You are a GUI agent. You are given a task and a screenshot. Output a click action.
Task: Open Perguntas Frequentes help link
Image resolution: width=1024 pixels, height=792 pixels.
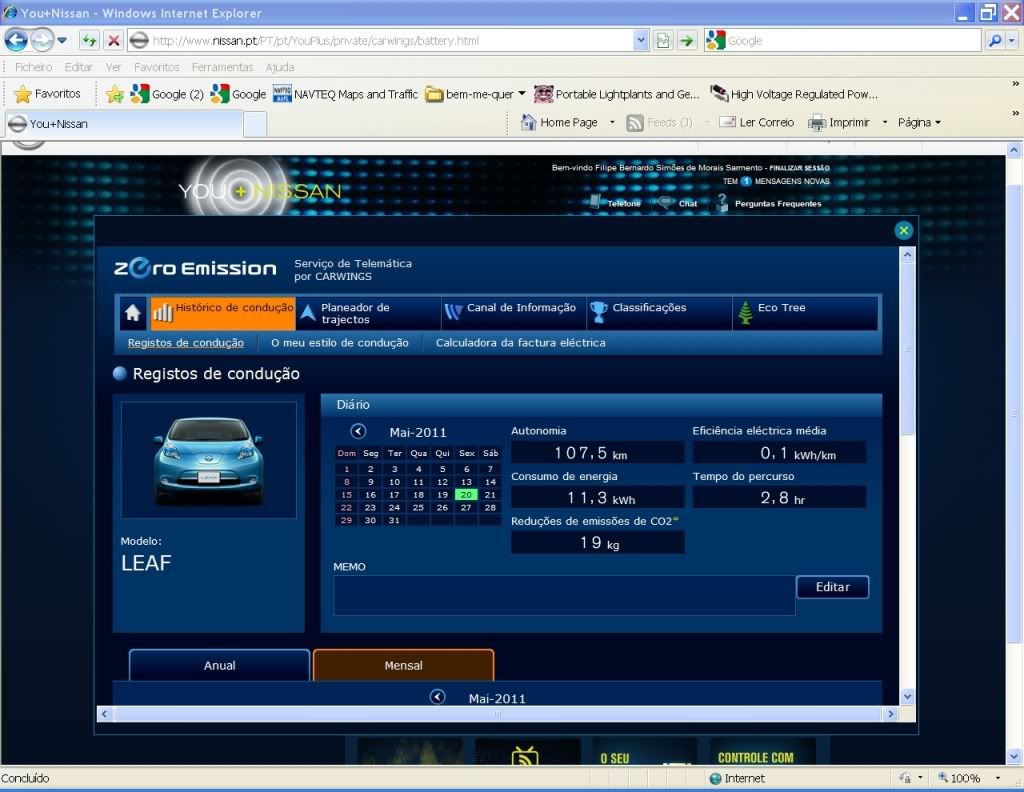click(778, 204)
